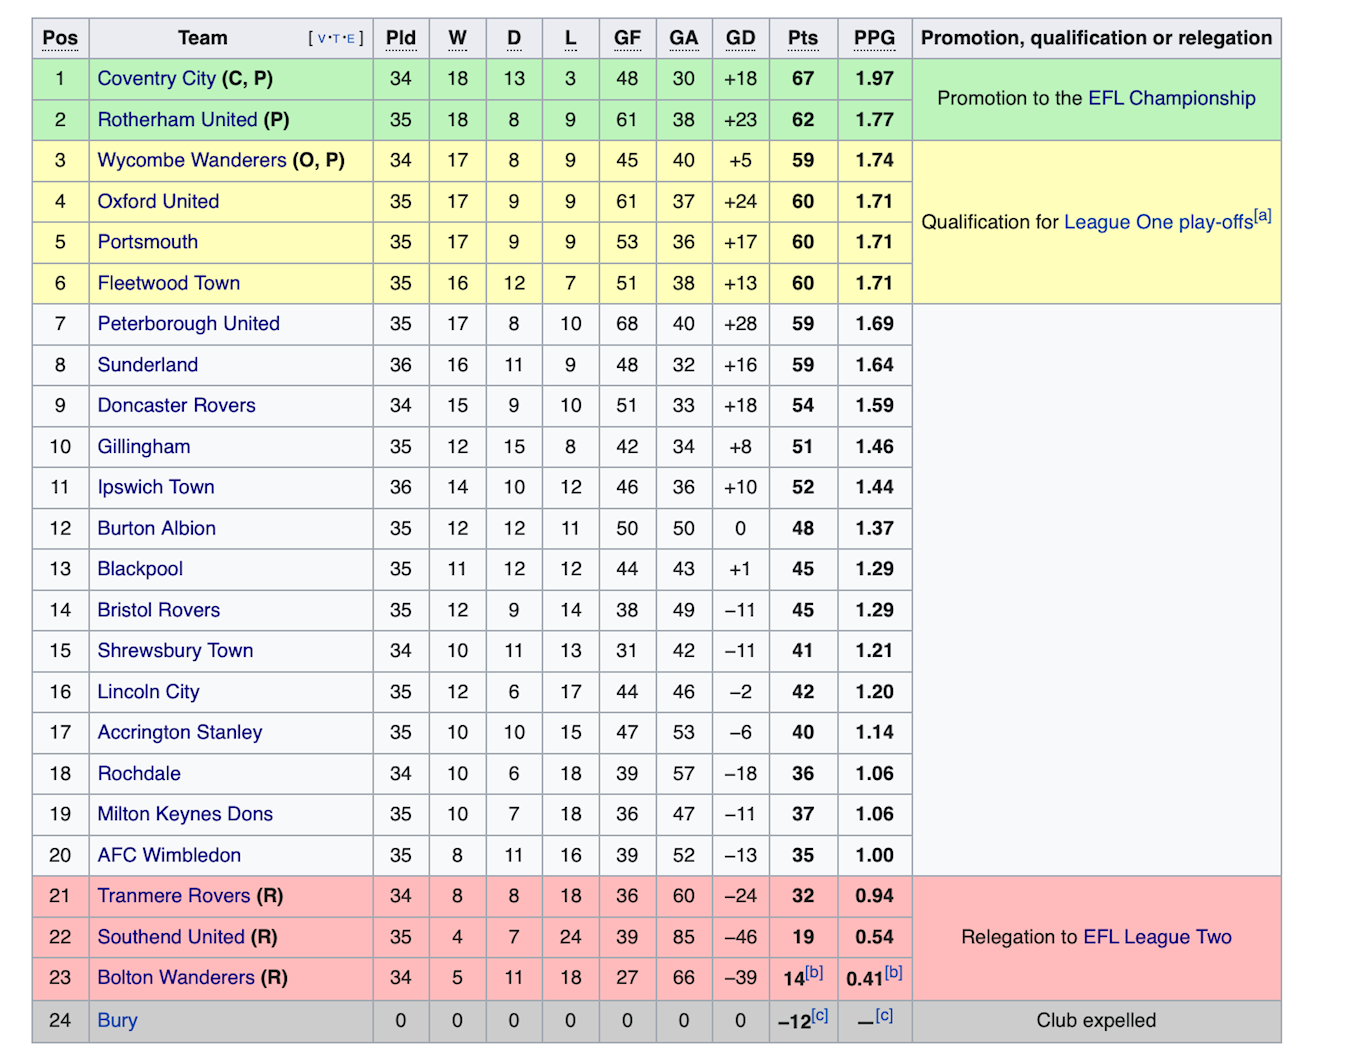This screenshot has height=1060, width=1359.
Task: Open the League One play-offs link
Action: [x=1158, y=222]
